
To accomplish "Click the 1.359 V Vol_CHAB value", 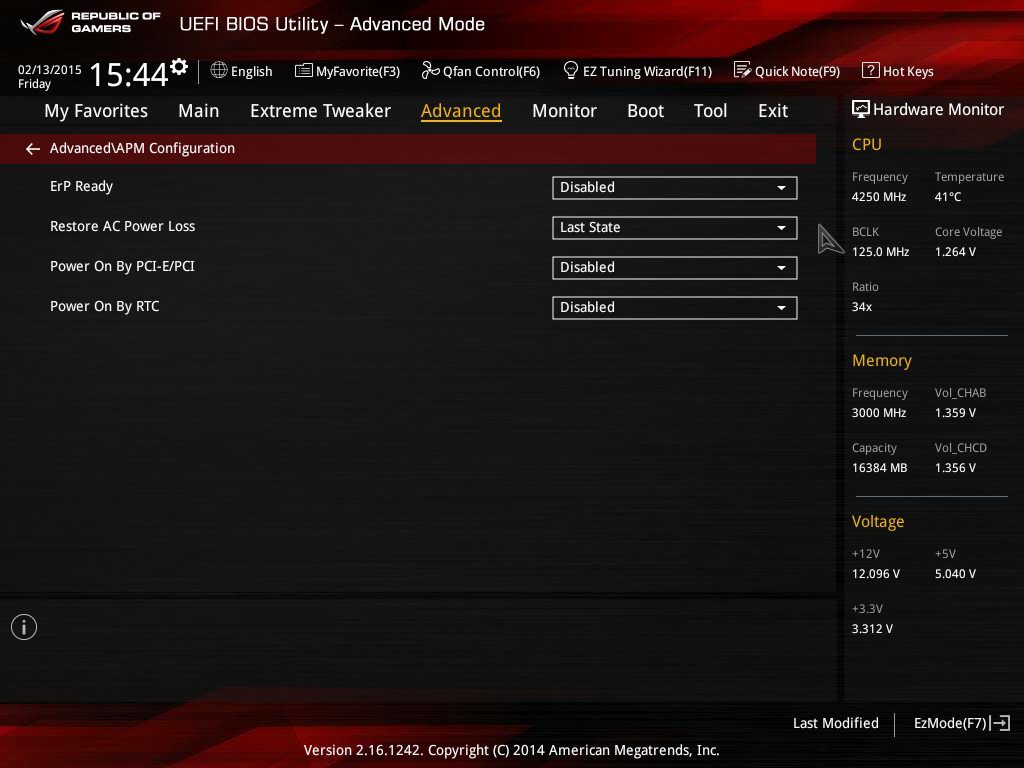I will (955, 413).
